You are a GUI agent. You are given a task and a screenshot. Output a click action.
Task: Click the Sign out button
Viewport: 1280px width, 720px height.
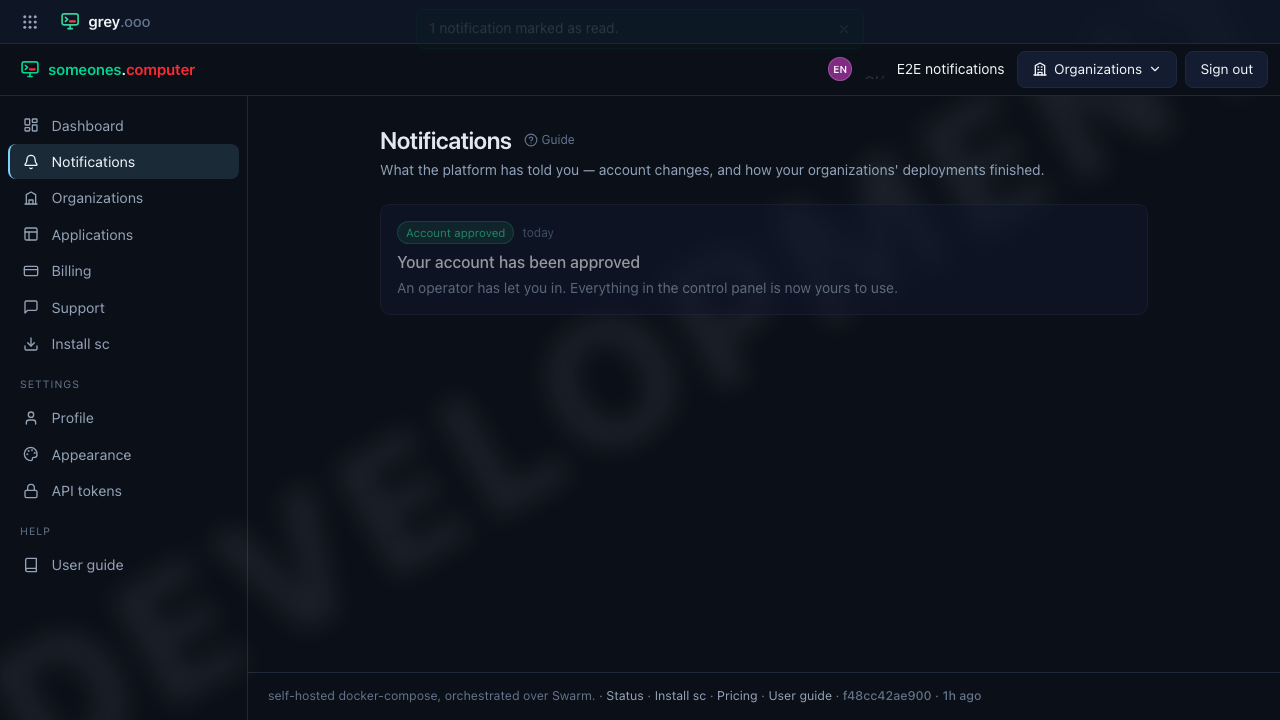click(x=1226, y=69)
